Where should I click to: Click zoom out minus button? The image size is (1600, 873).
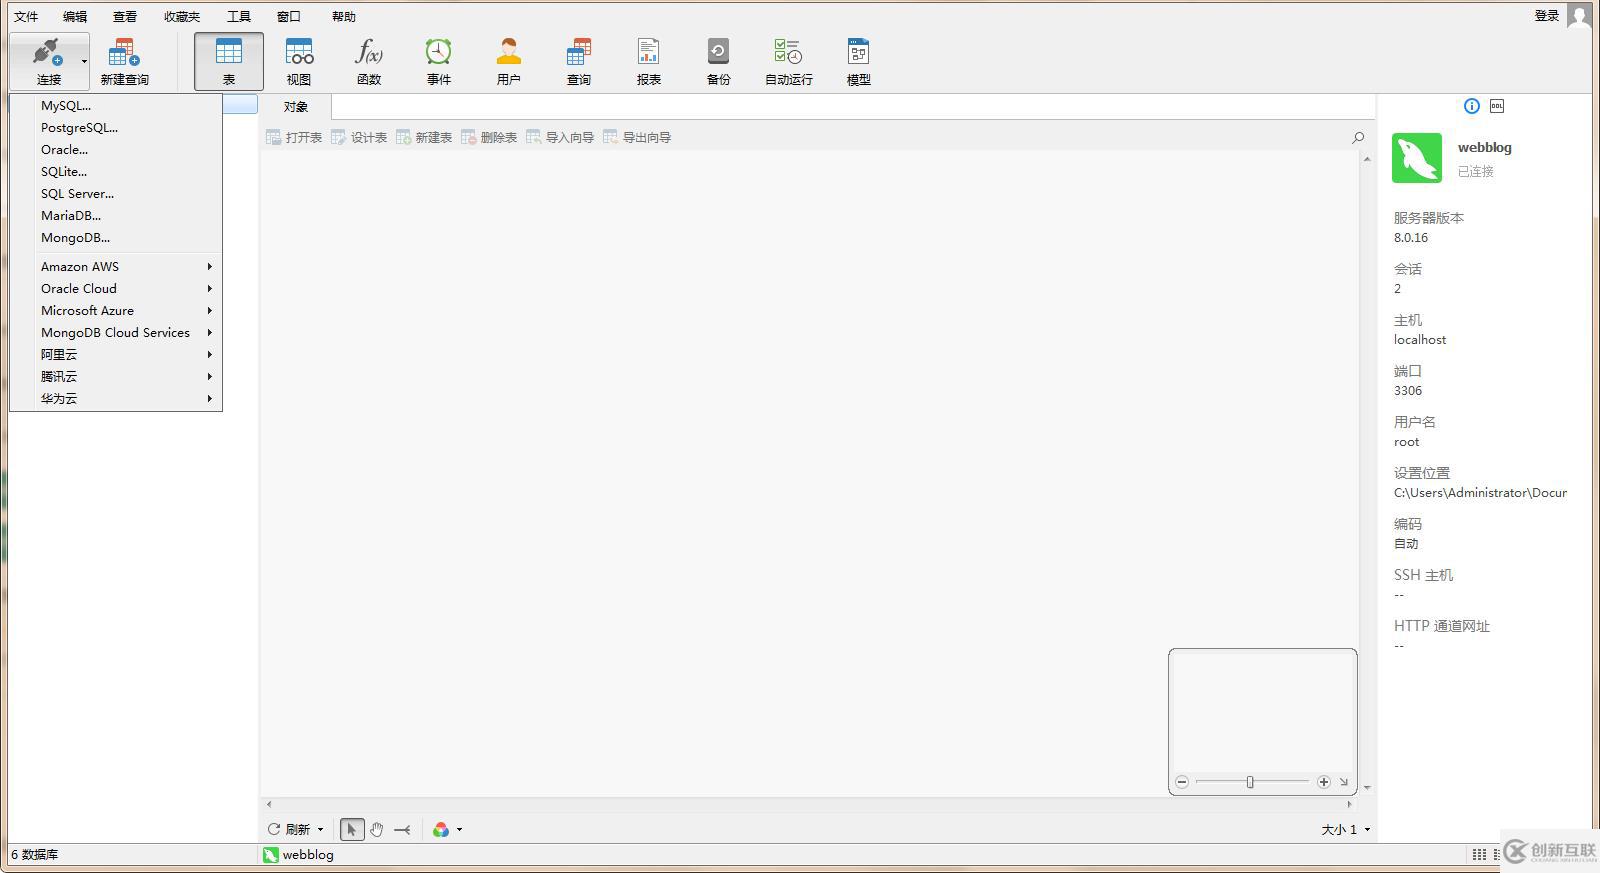pyautogui.click(x=1182, y=782)
